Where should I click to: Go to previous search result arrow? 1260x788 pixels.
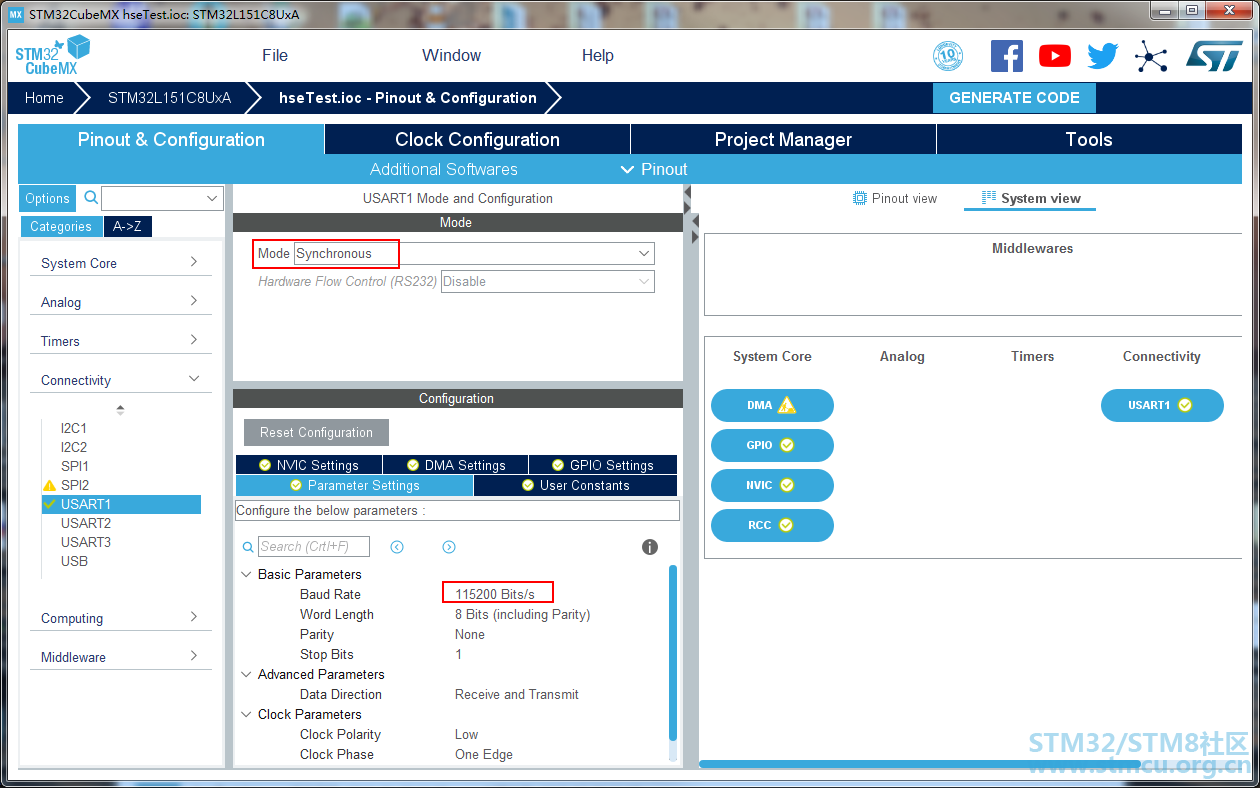pyautogui.click(x=397, y=547)
